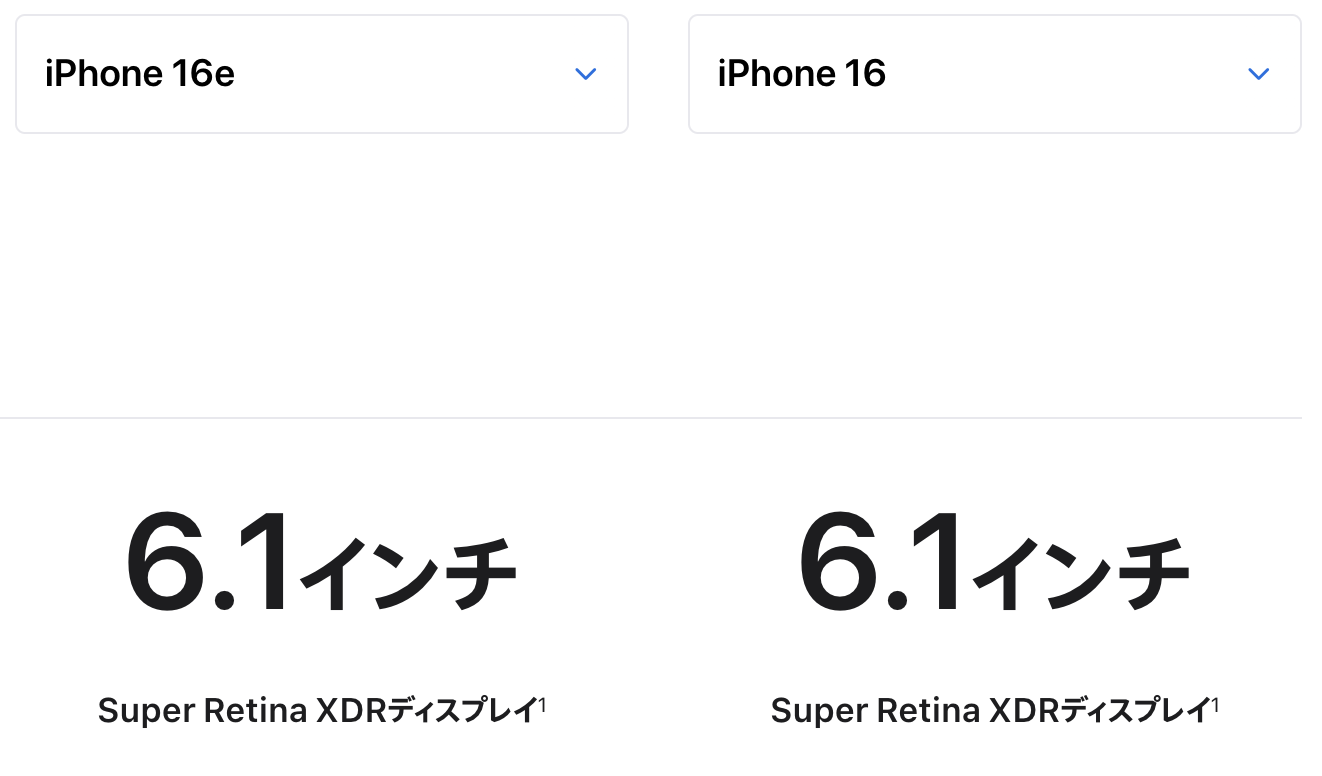The image size is (1322, 776).
Task: Select the iPhone 16e label text
Action: click(x=139, y=73)
